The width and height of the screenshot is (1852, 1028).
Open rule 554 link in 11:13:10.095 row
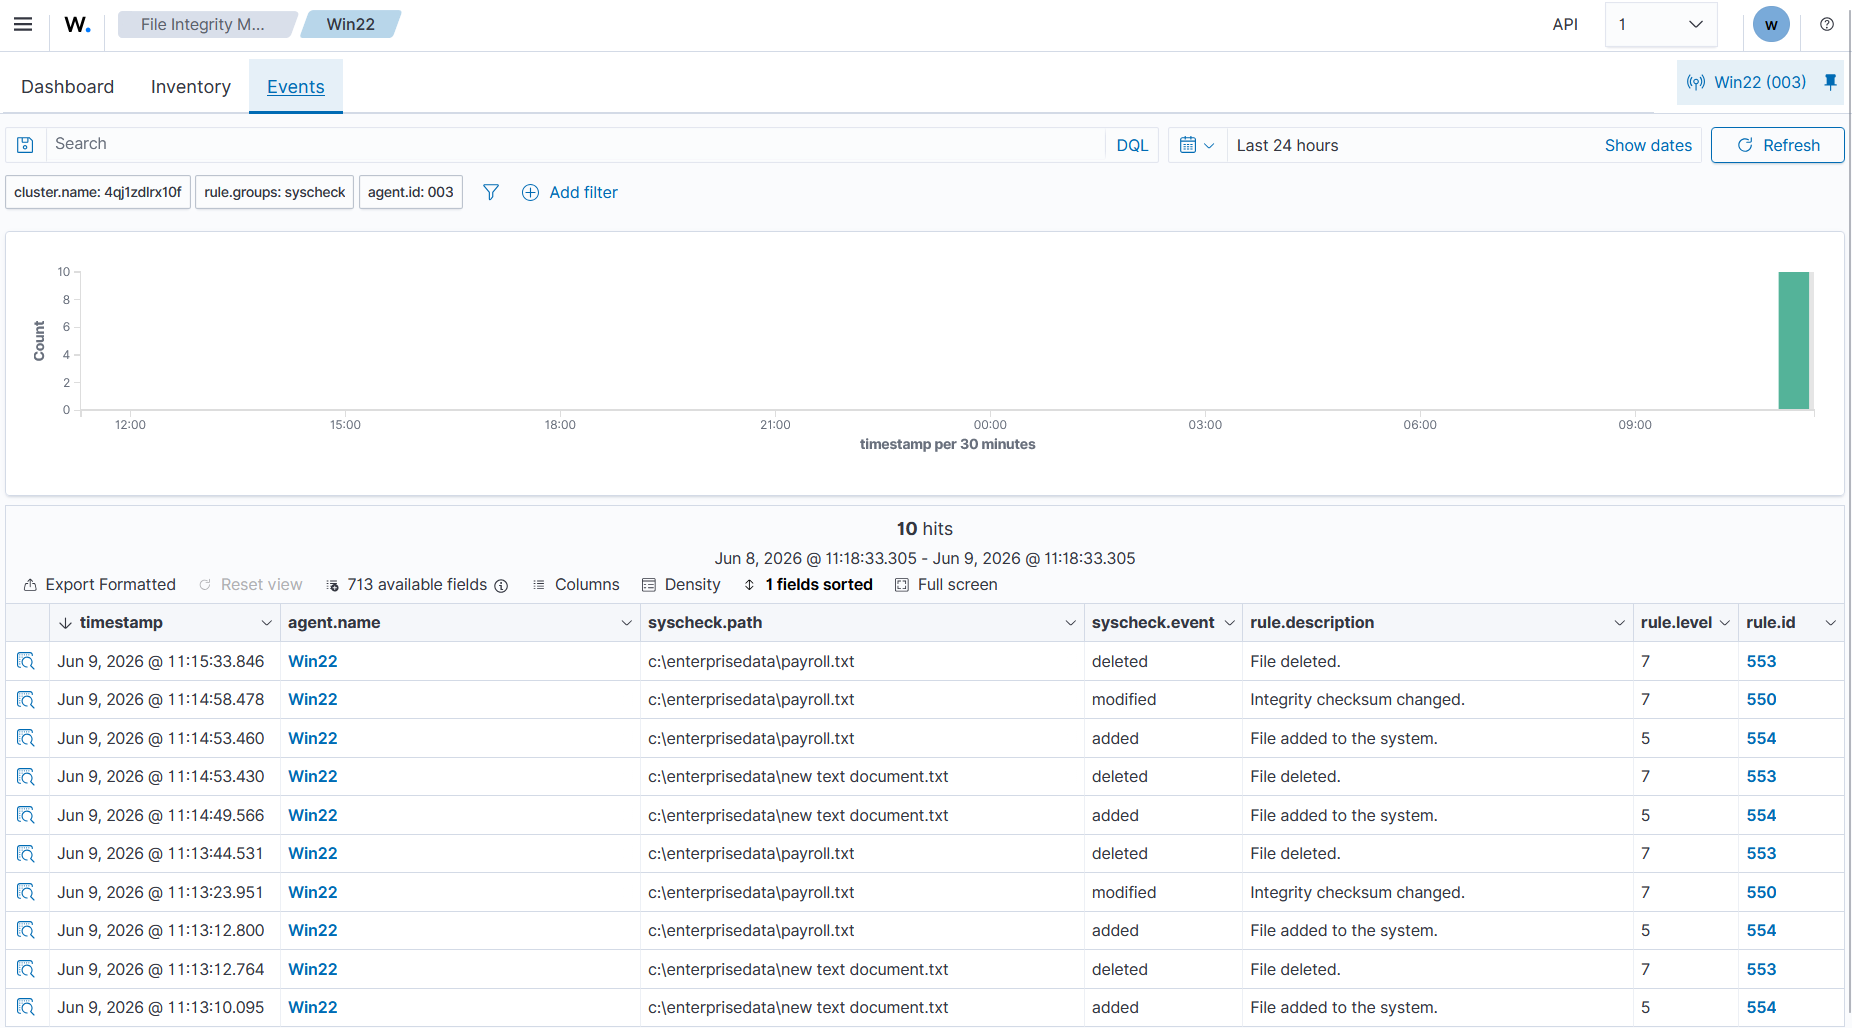(1761, 1007)
